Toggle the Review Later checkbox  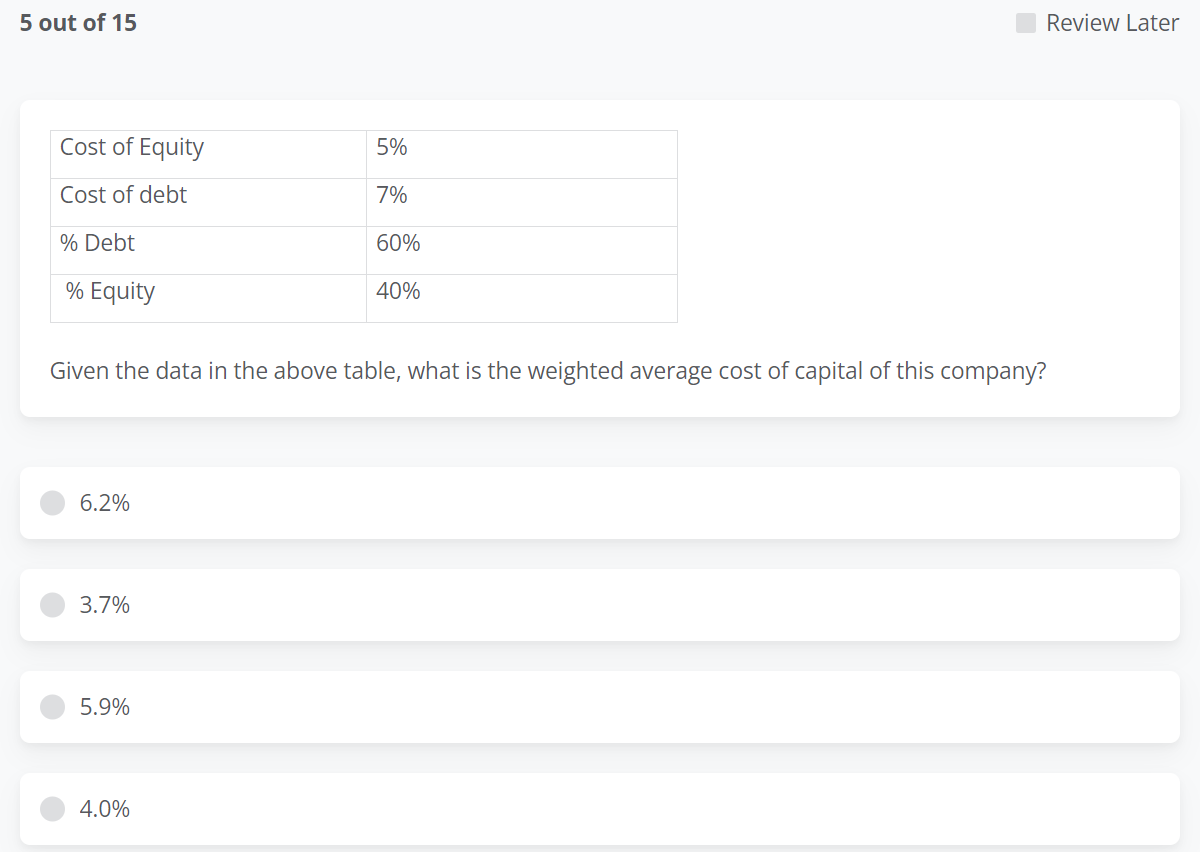(x=1024, y=22)
